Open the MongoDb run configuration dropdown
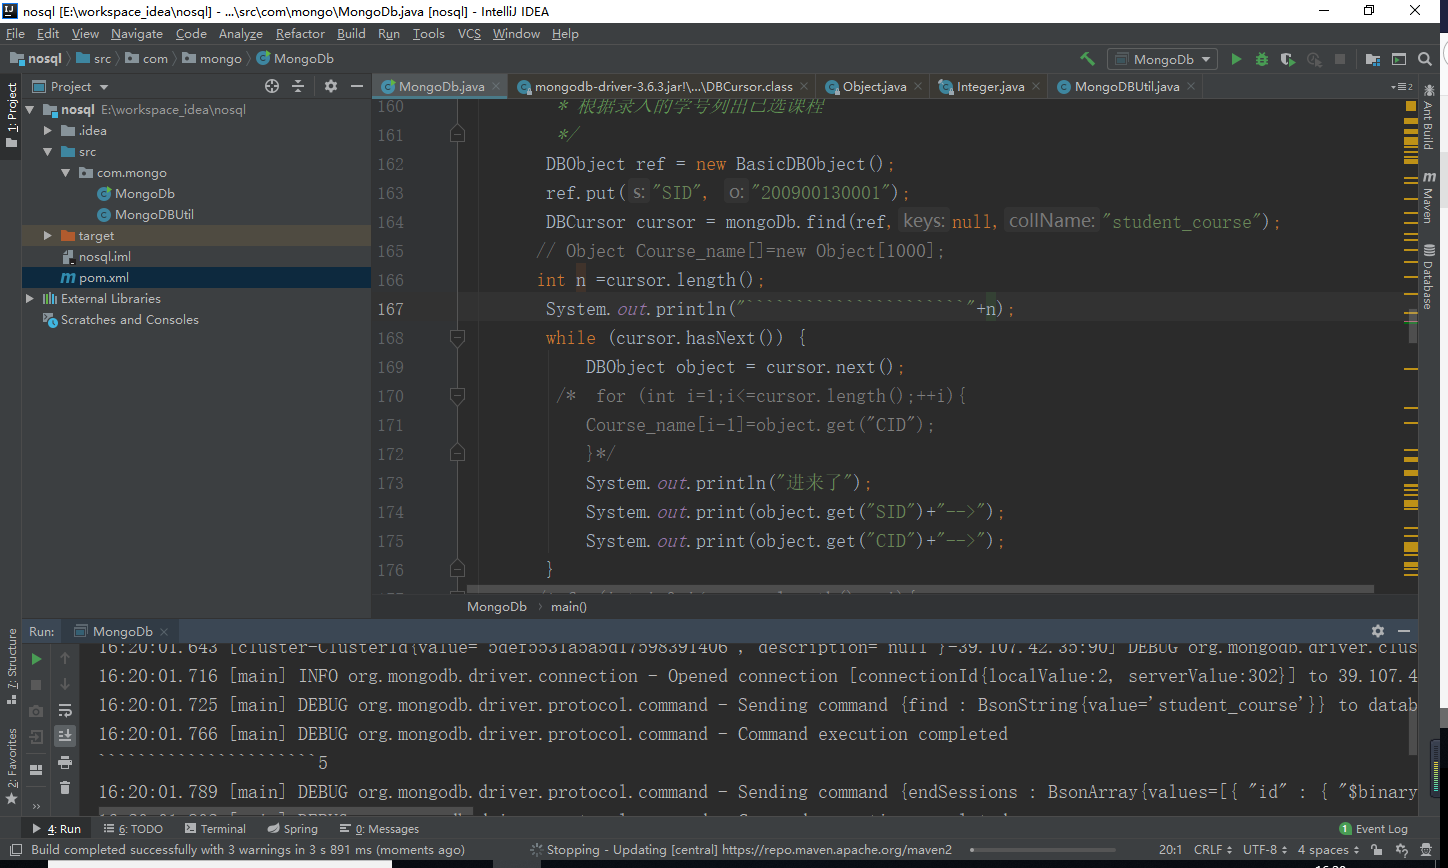This screenshot has height=868, width=1448. (x=1162, y=59)
